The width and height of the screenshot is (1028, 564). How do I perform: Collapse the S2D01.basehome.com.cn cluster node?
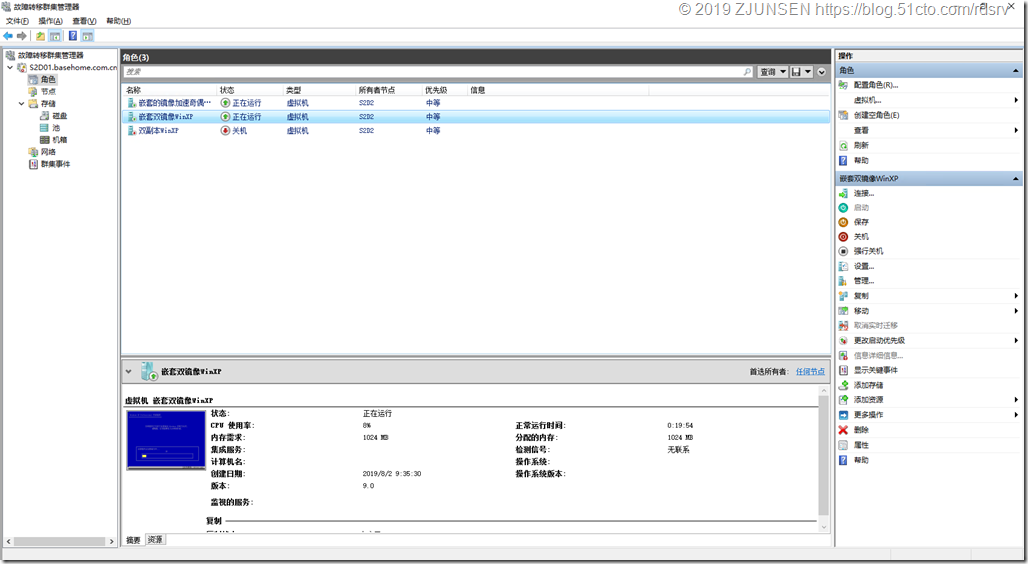[x=10, y=68]
